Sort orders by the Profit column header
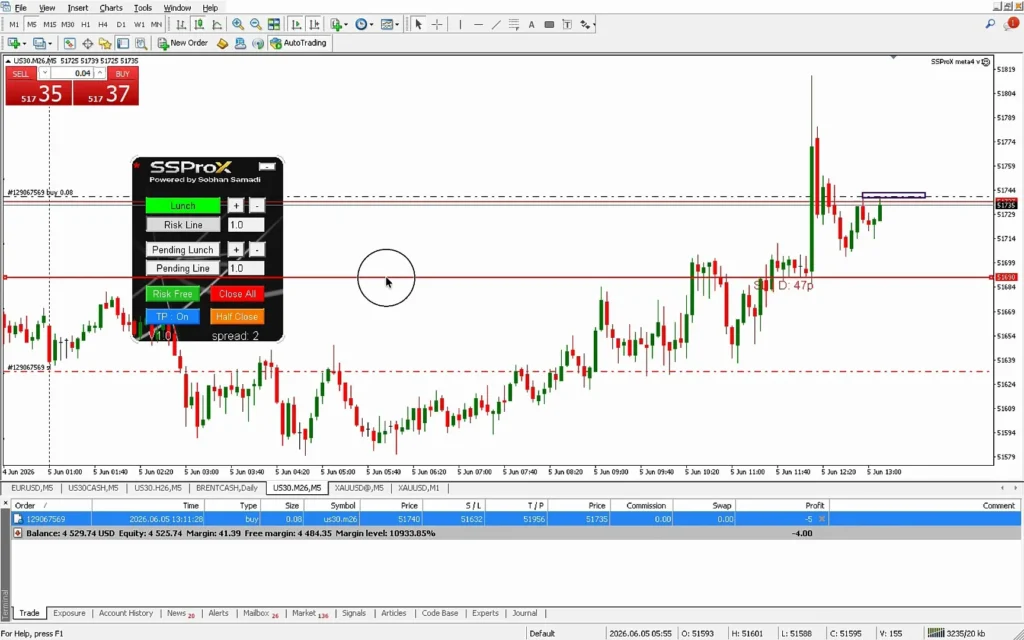Viewport: 1024px width, 640px height. click(x=782, y=505)
